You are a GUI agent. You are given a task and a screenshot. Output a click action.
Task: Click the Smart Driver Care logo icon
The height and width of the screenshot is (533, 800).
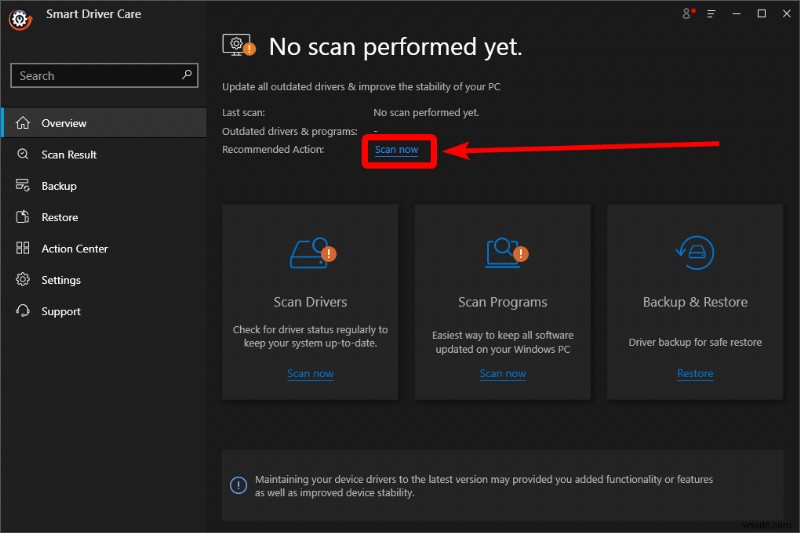click(x=20, y=19)
